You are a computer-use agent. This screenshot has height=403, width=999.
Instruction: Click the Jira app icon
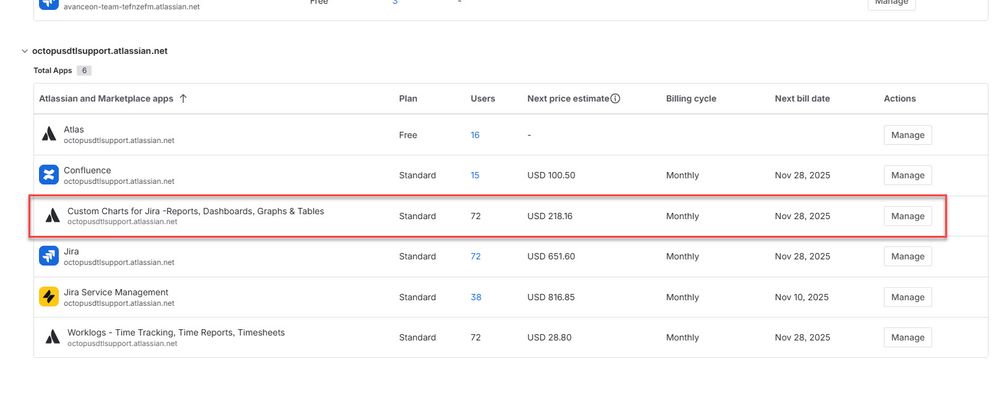point(49,256)
